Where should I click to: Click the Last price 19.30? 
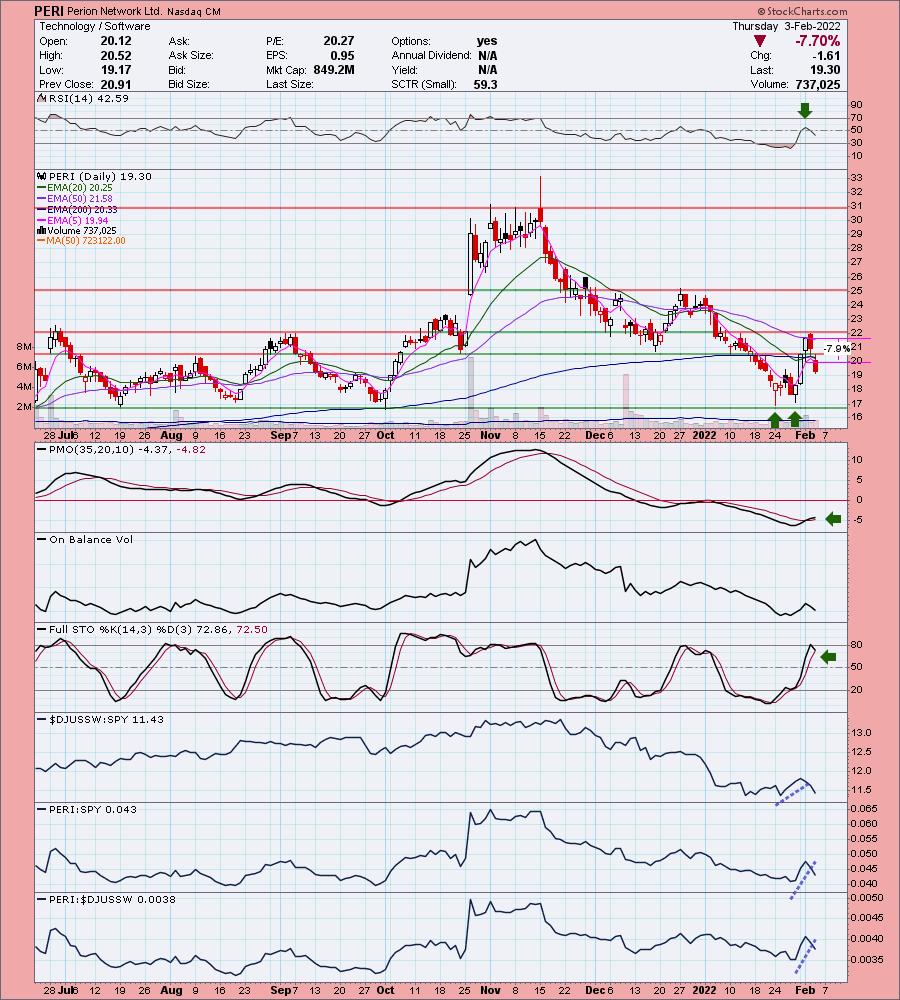click(825, 70)
